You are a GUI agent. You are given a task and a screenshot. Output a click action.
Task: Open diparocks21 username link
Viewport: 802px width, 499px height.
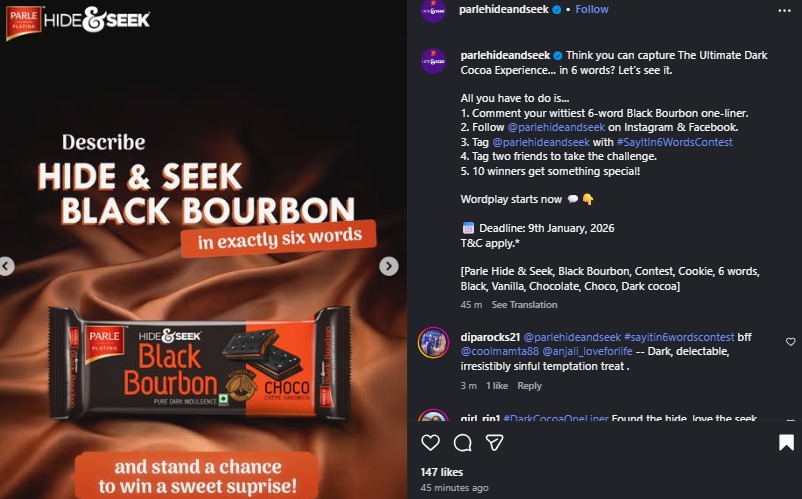[x=490, y=337]
